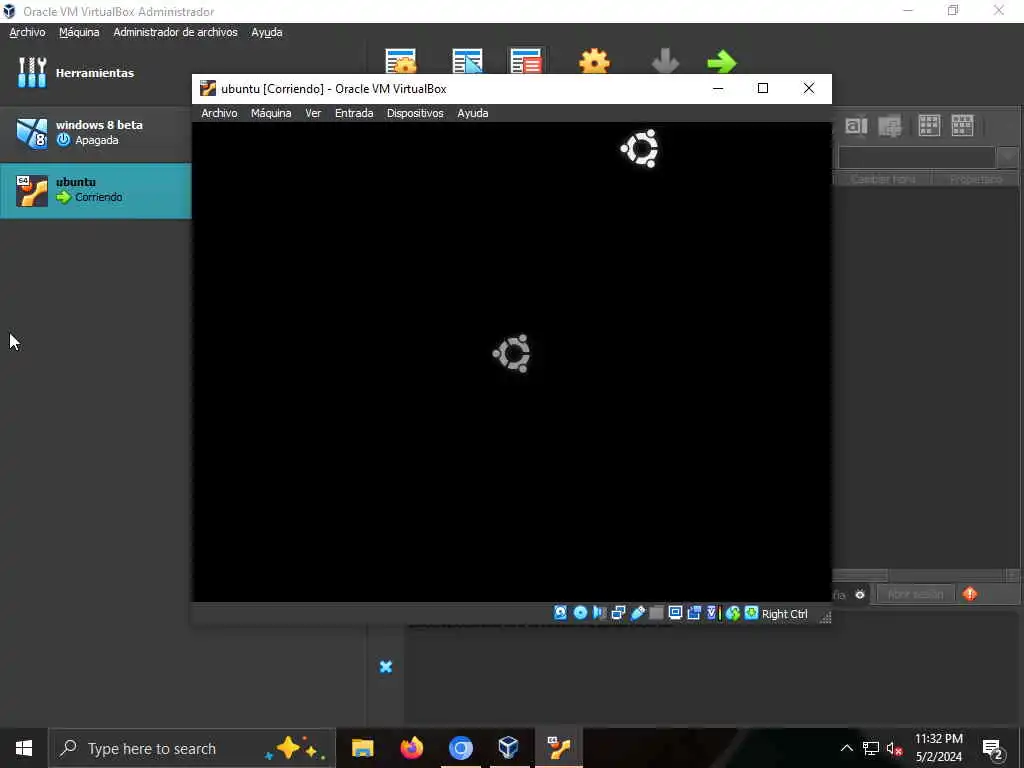Viewport: 1024px width, 768px height.
Task: Click the second grid icon in guest file panel
Action: tap(963, 125)
